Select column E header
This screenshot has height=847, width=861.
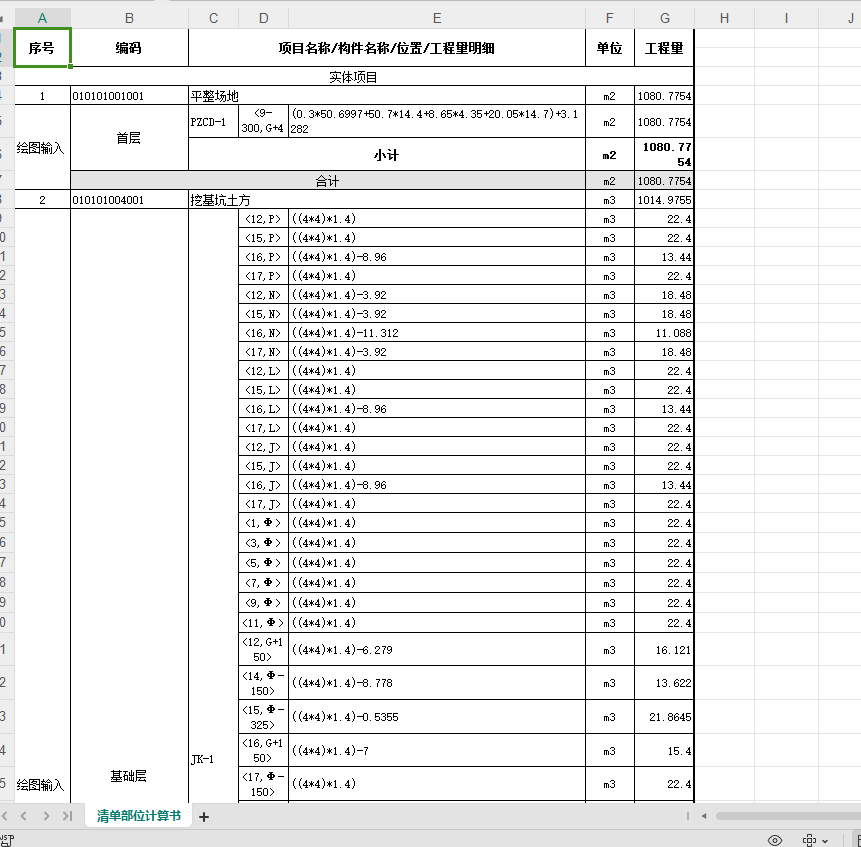tap(437, 19)
